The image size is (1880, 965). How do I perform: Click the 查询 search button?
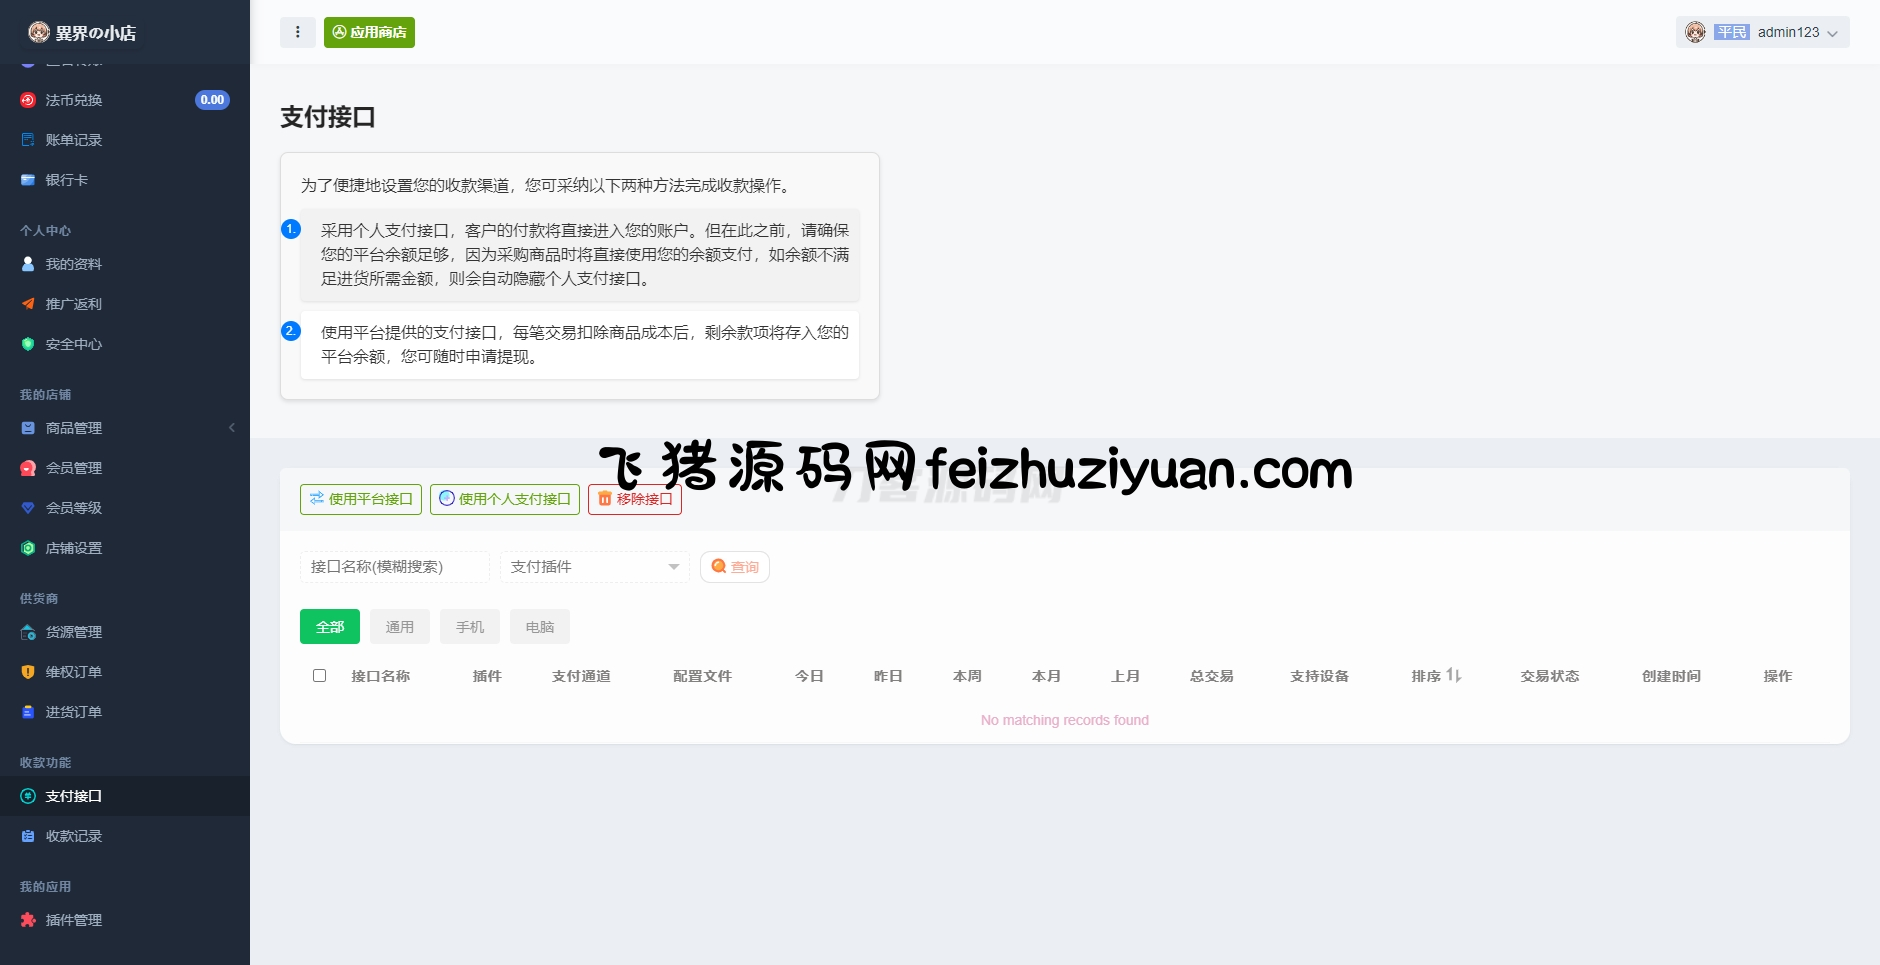tap(734, 567)
